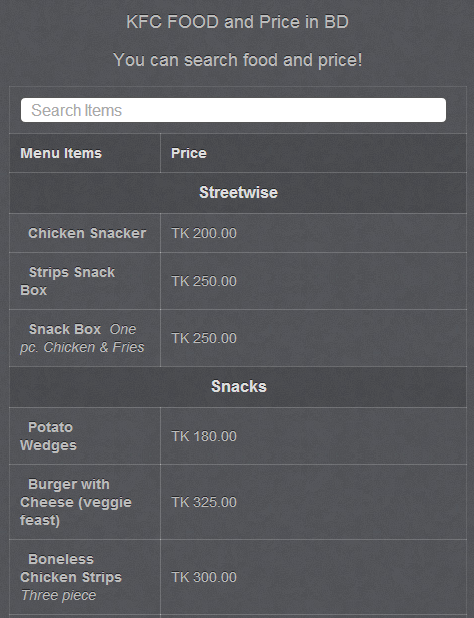Viewport: 474px width, 618px height.
Task: Choose Snack Box One pc. Chicken & Fries
Action: pos(82,338)
